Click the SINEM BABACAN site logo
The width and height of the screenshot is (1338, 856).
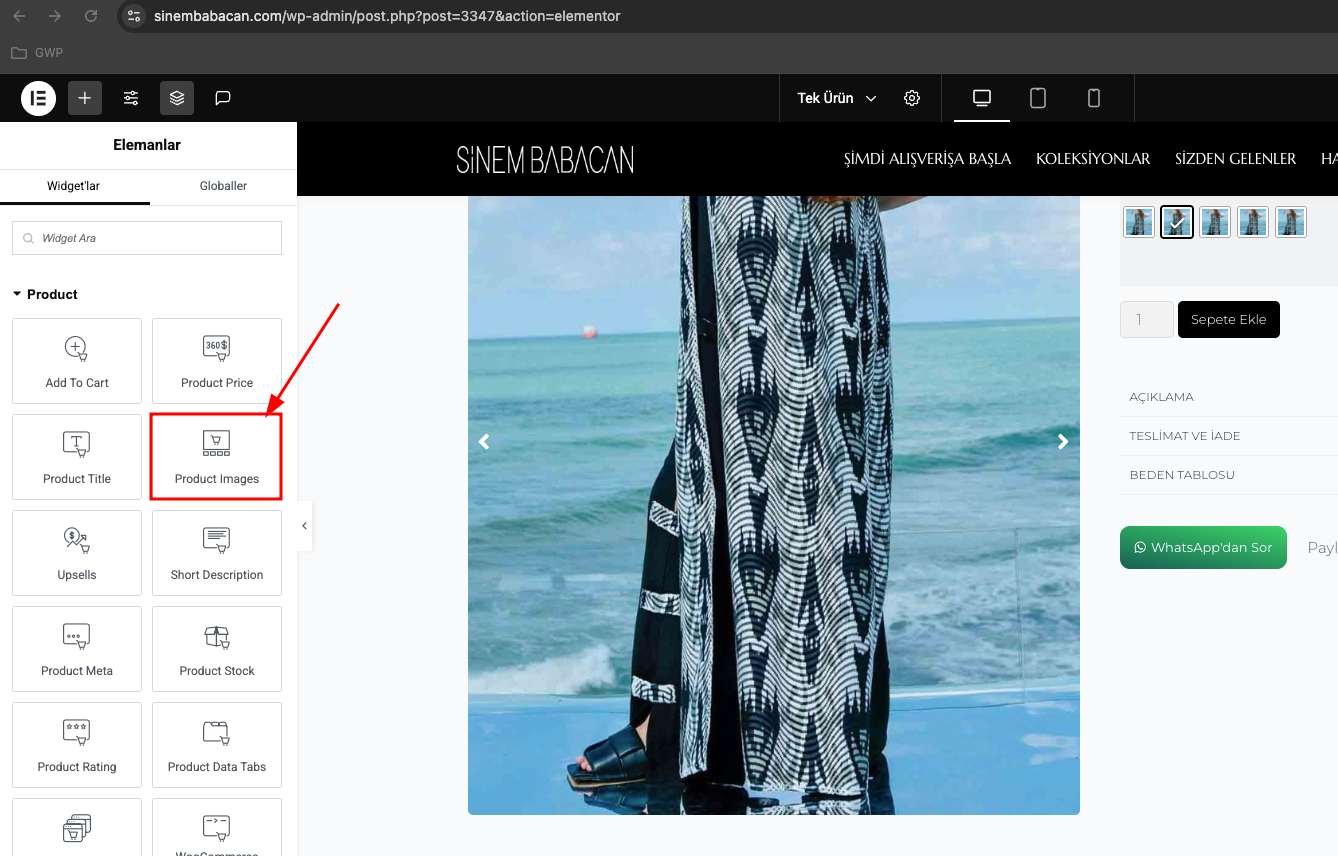545,160
